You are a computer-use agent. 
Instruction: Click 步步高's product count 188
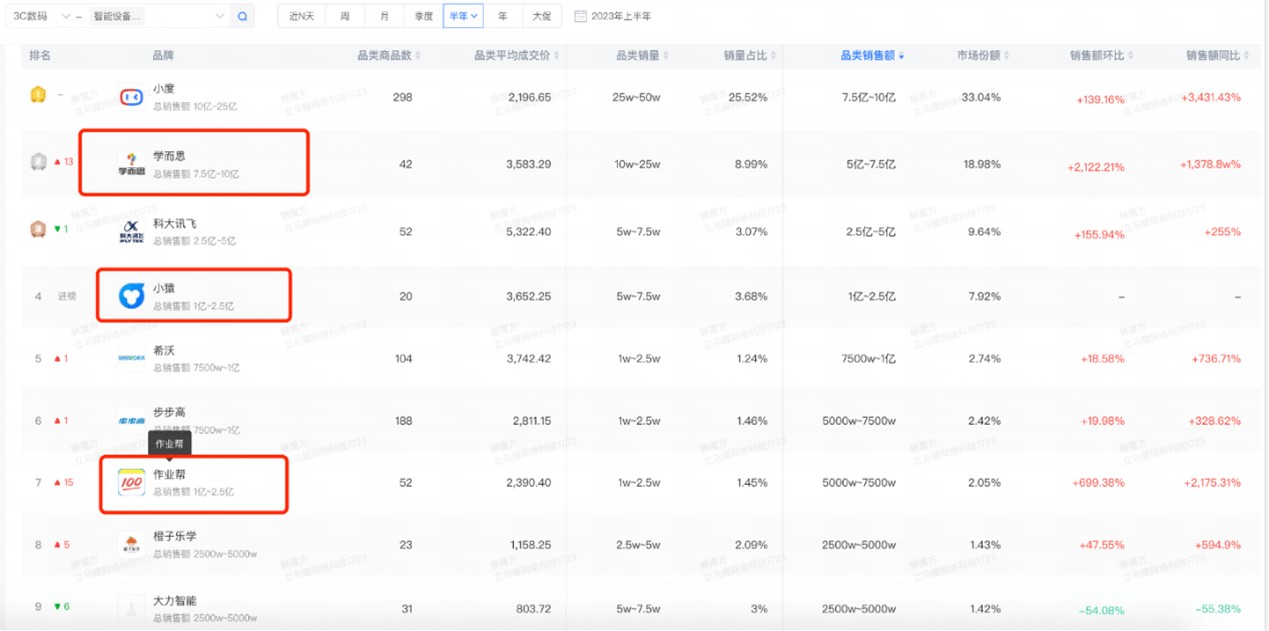403,421
